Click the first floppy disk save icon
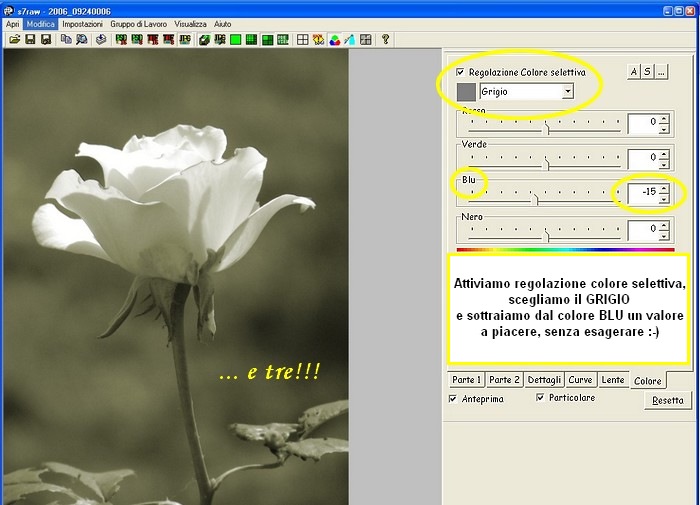700x505 pixels. tap(30, 40)
